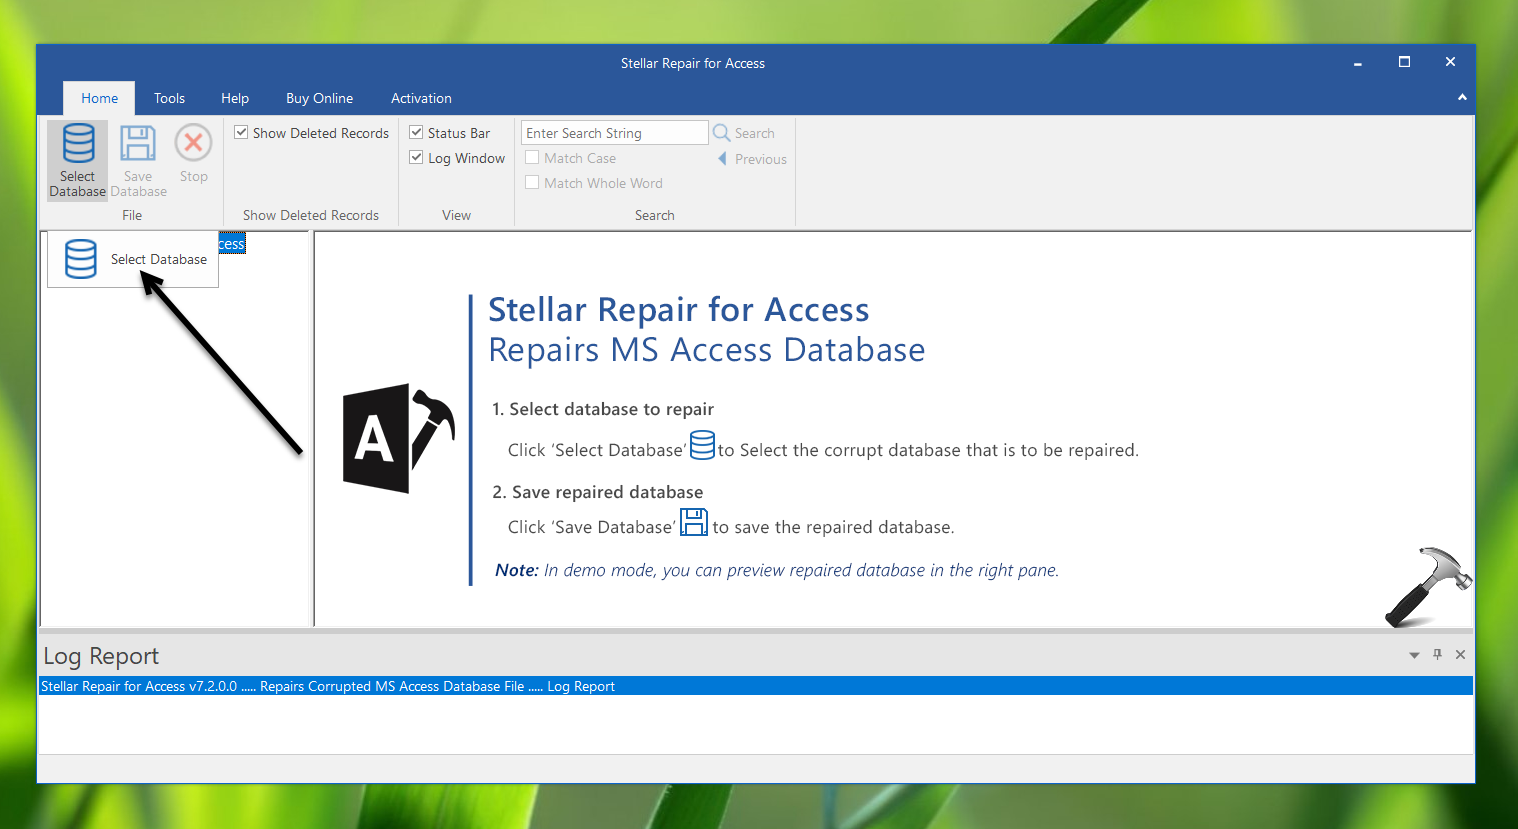
Task: Tick the Match Whole Word checkbox
Action: pyautogui.click(x=532, y=183)
